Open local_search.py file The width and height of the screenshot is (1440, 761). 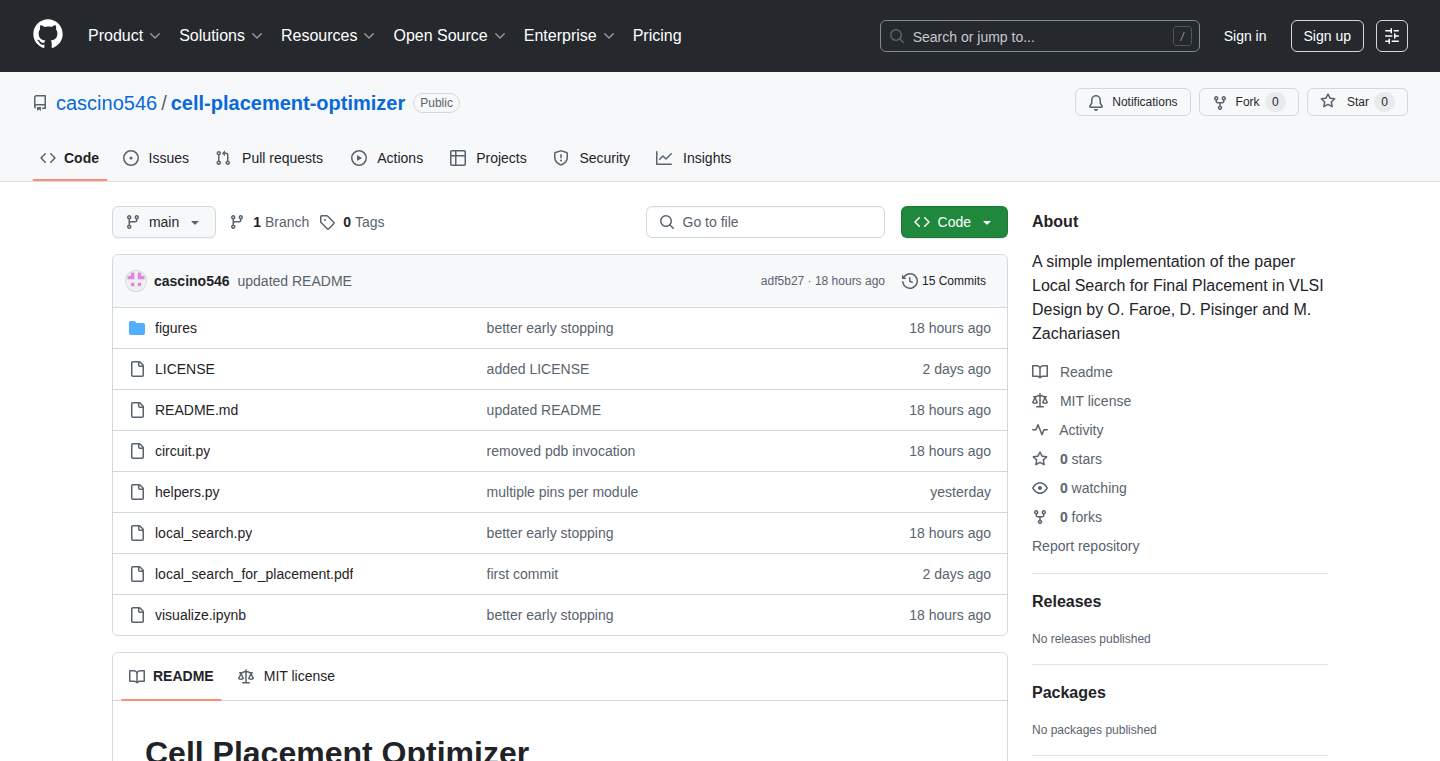pos(204,533)
